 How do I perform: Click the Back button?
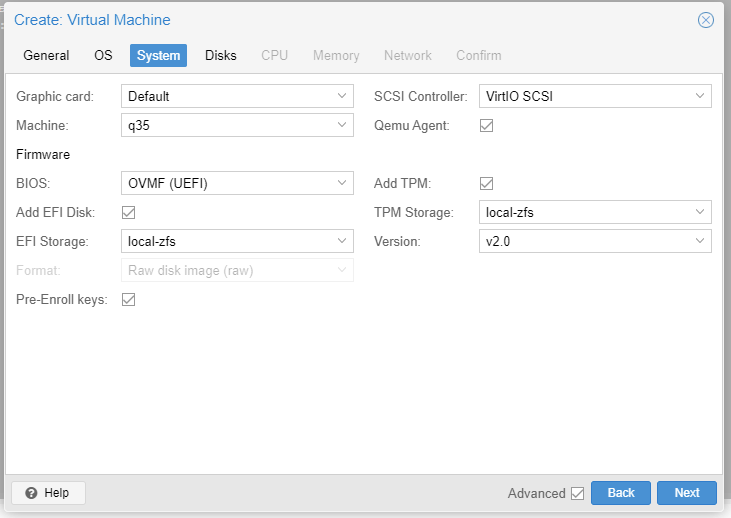(x=621, y=493)
